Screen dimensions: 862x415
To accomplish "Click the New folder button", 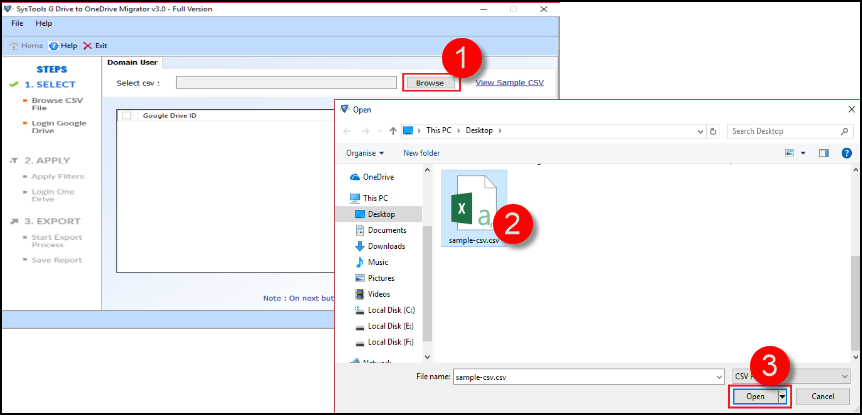I will pyautogui.click(x=421, y=153).
